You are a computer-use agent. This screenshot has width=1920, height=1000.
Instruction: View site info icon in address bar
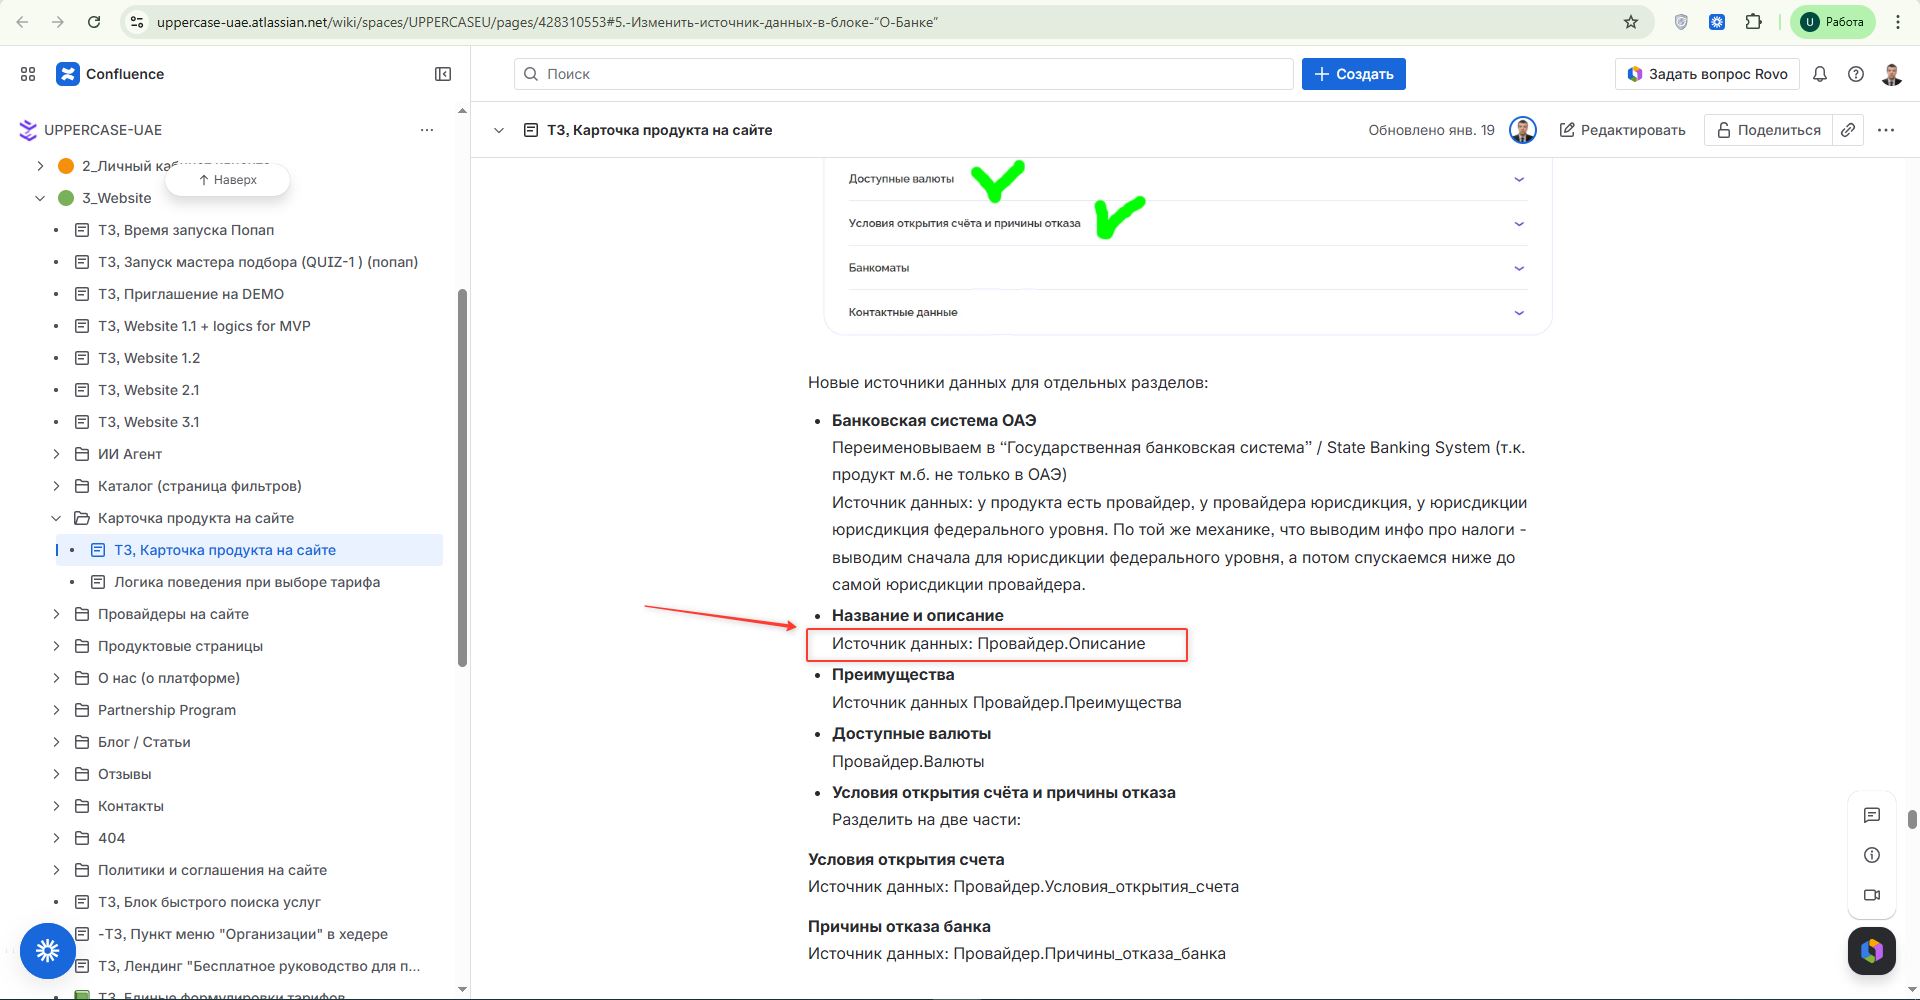point(137,22)
